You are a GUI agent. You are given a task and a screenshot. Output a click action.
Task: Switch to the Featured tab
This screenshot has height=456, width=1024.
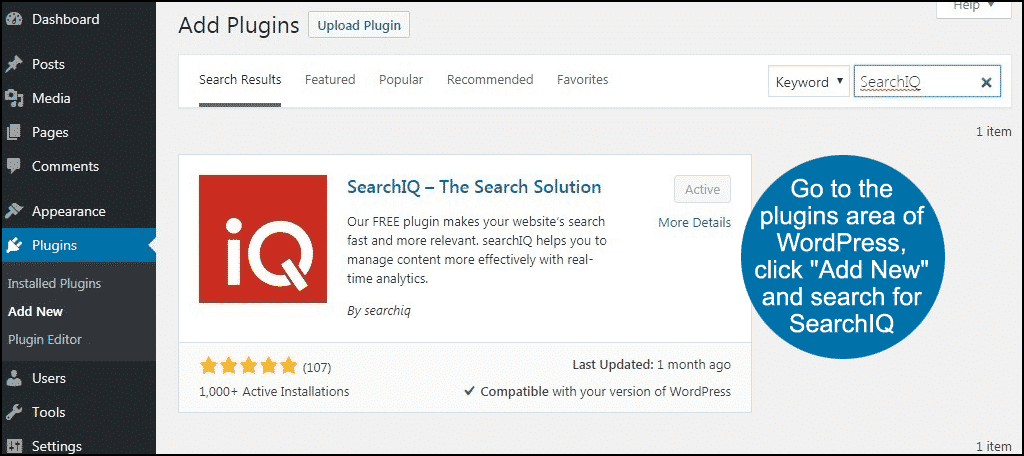click(330, 80)
